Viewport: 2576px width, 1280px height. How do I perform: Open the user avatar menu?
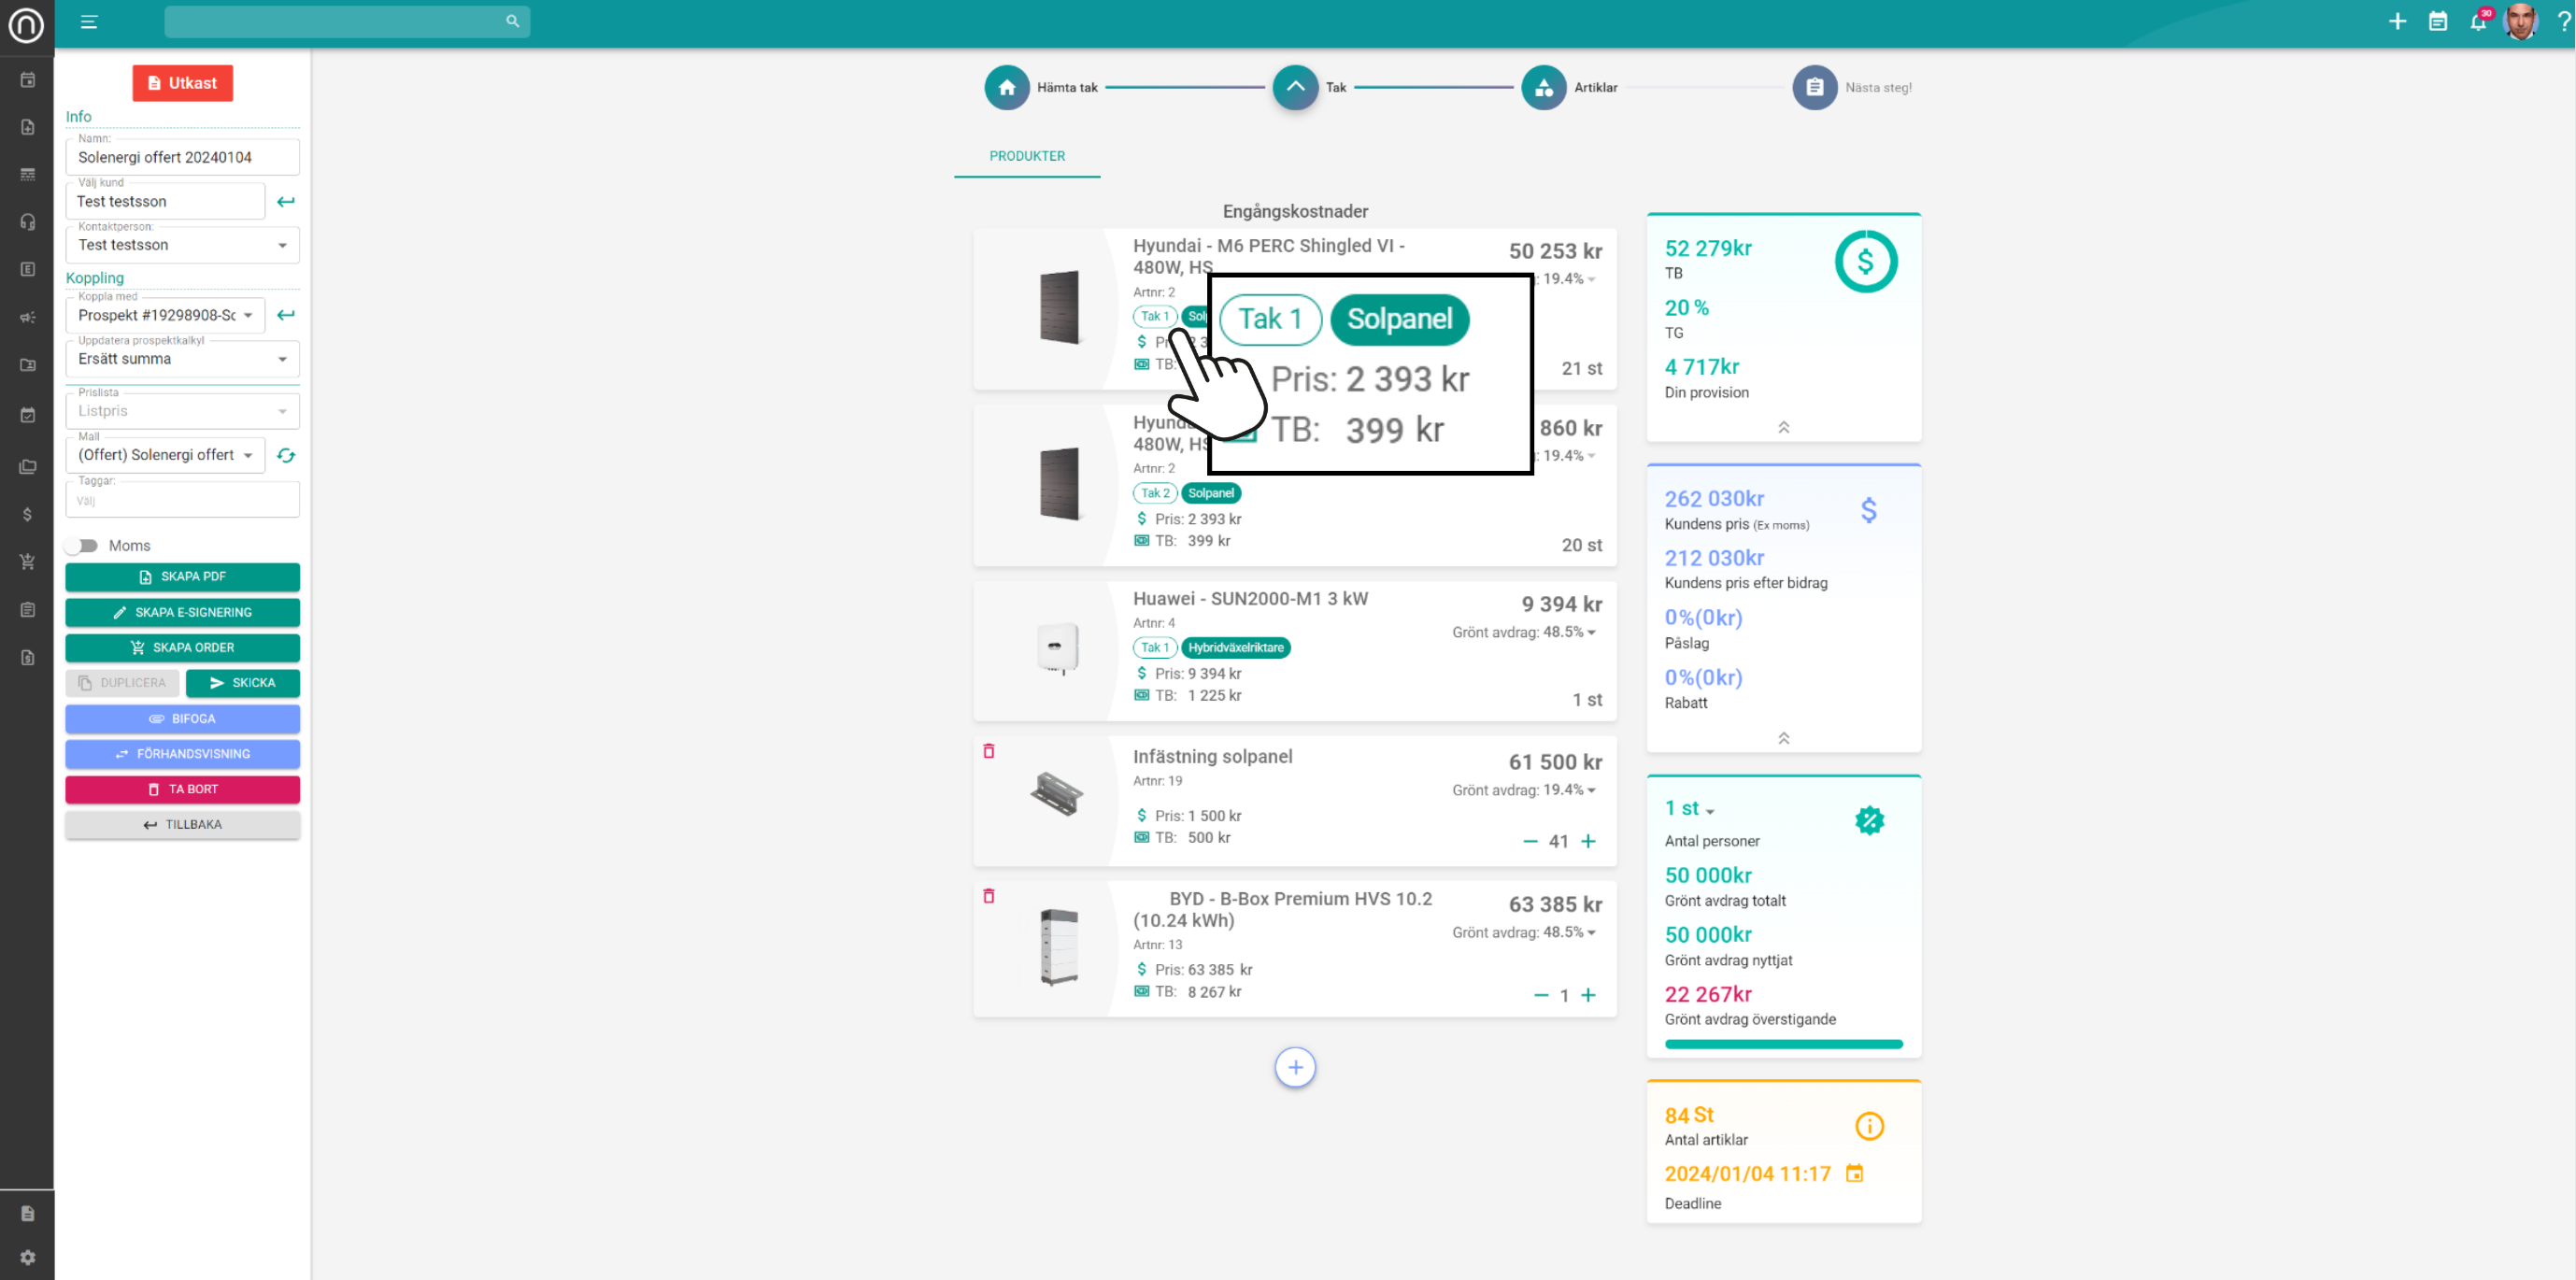(2520, 21)
